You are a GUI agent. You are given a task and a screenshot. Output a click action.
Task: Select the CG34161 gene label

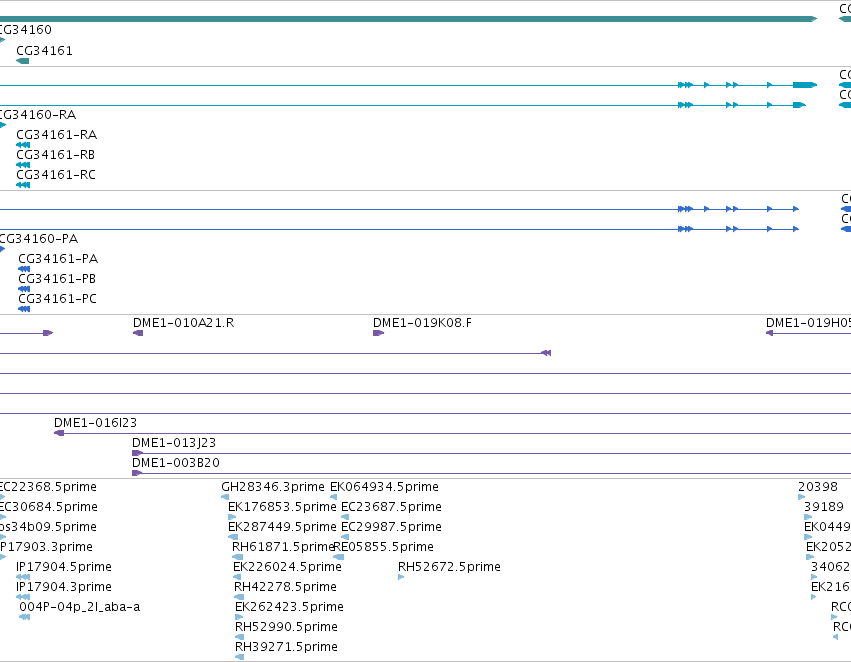click(45, 50)
